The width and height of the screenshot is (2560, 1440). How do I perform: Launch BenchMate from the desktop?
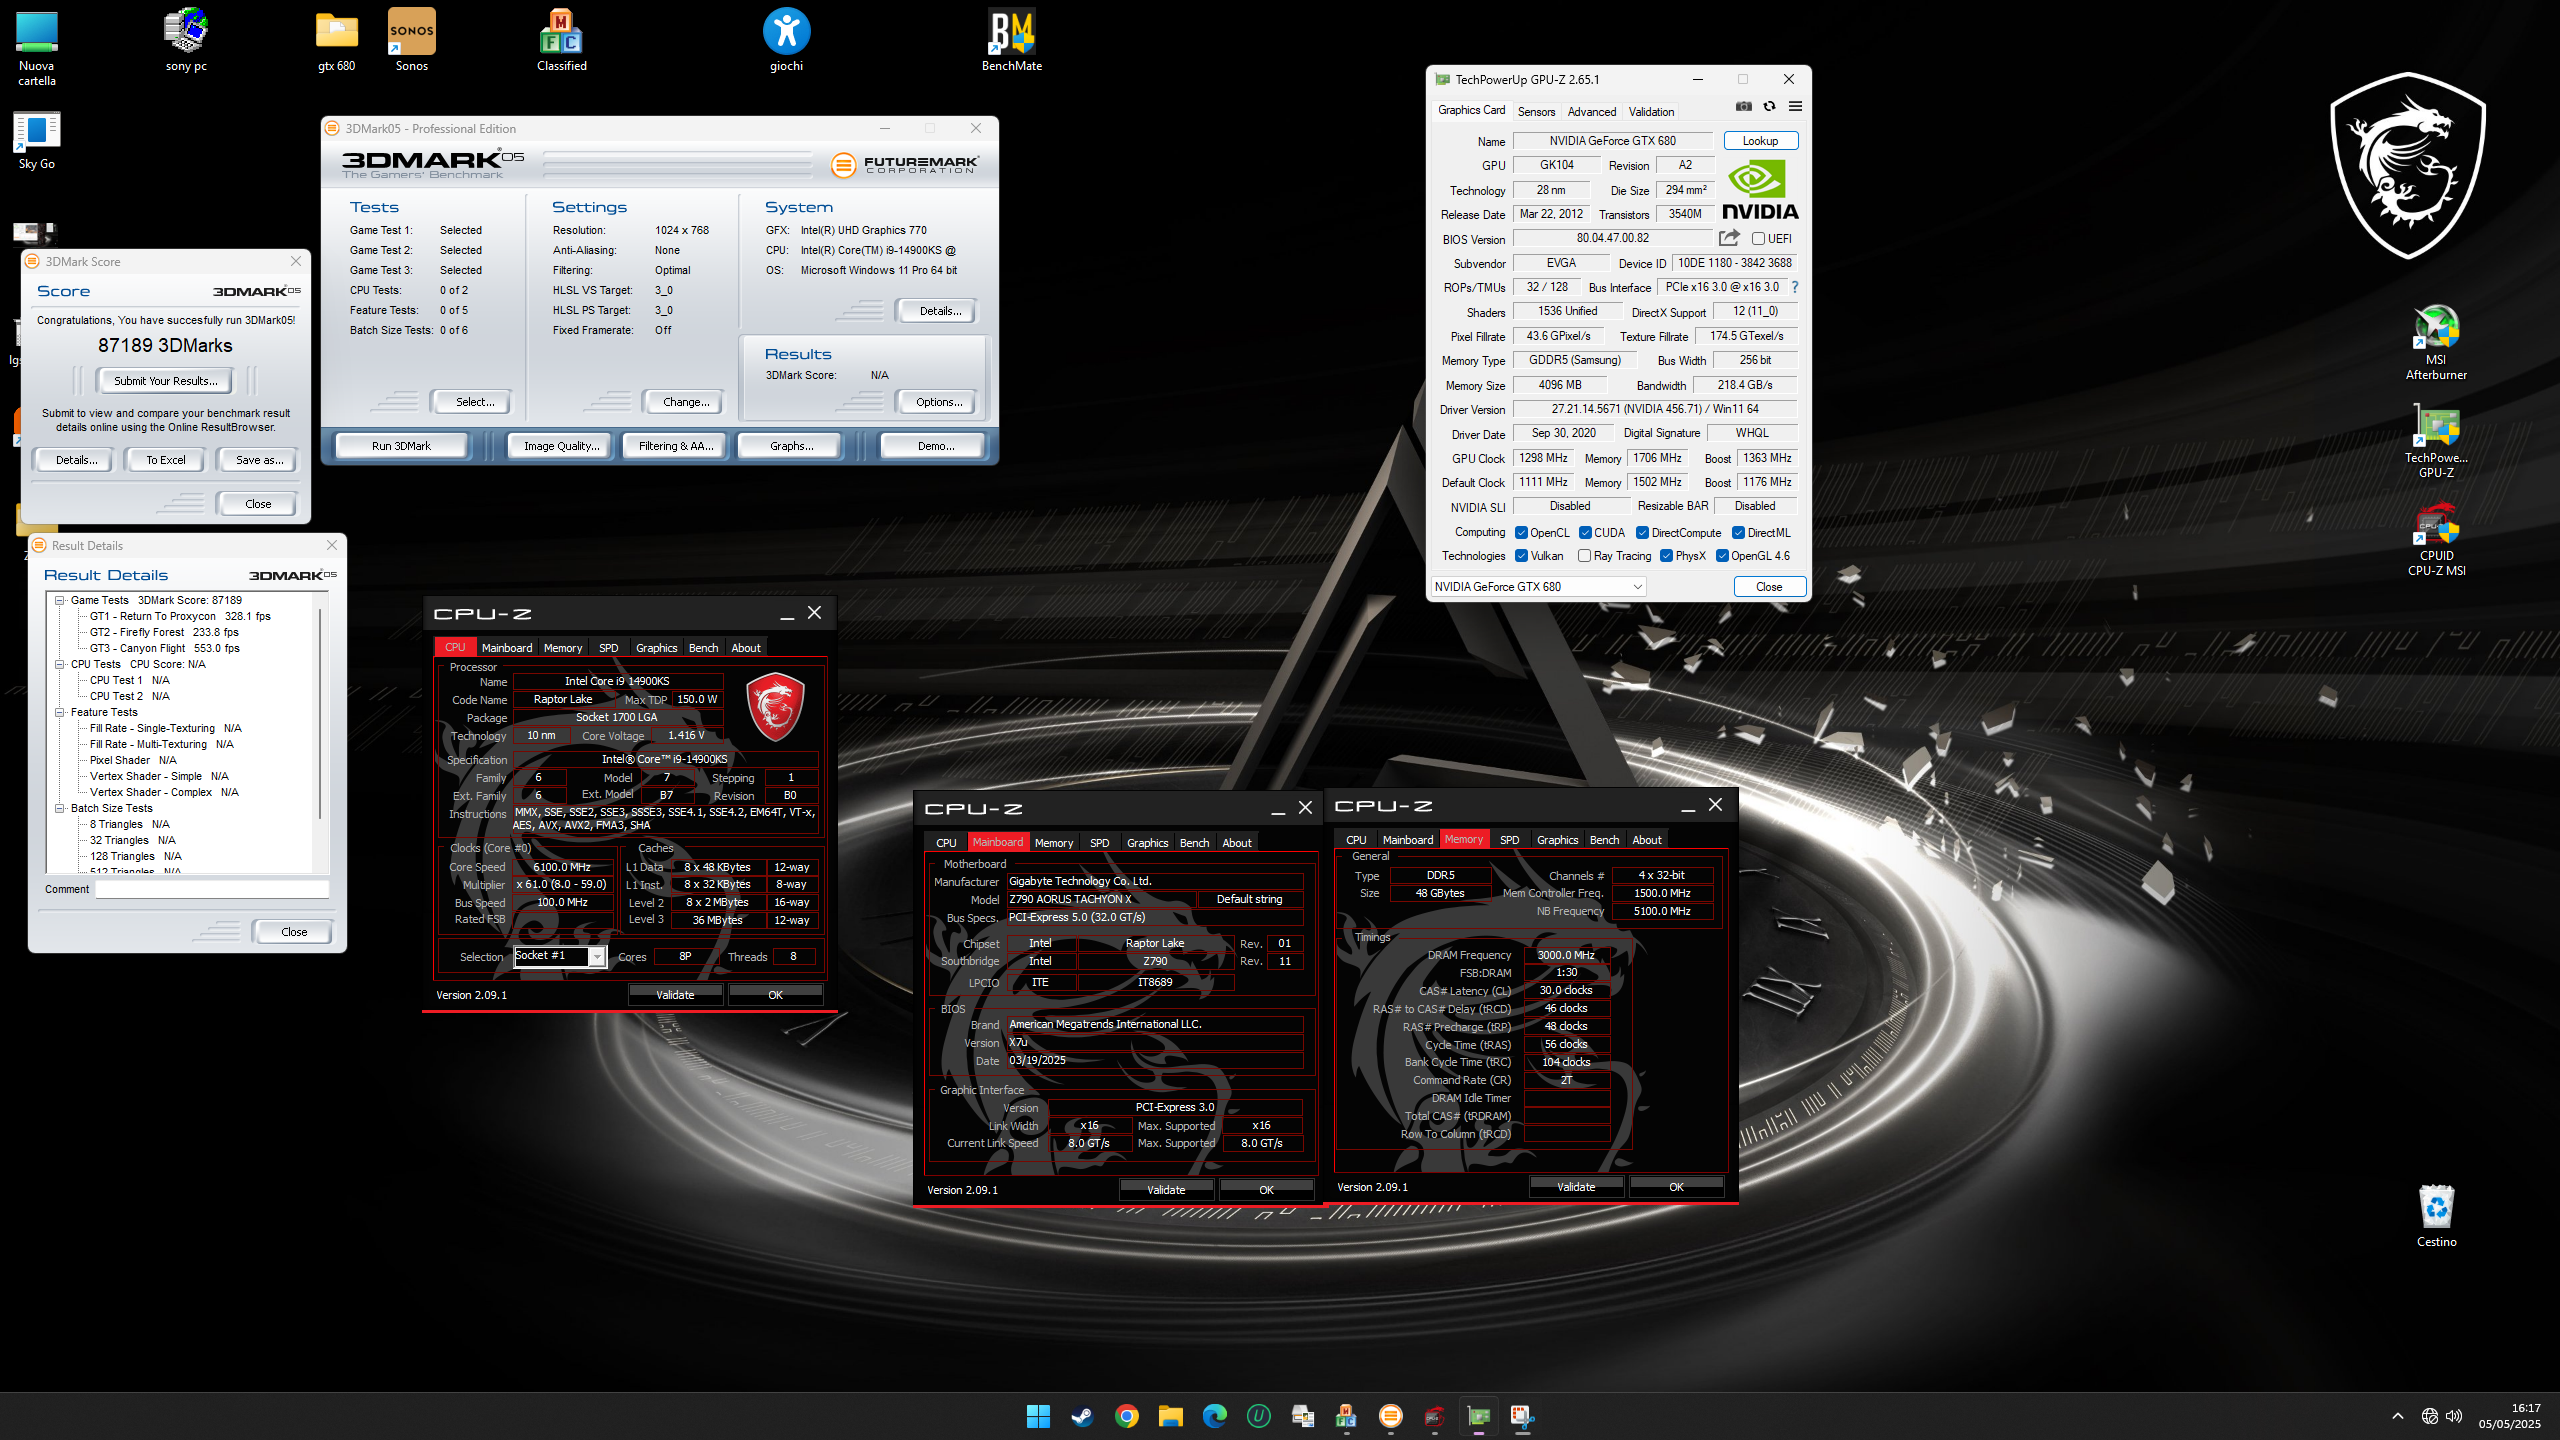pos(1011,40)
